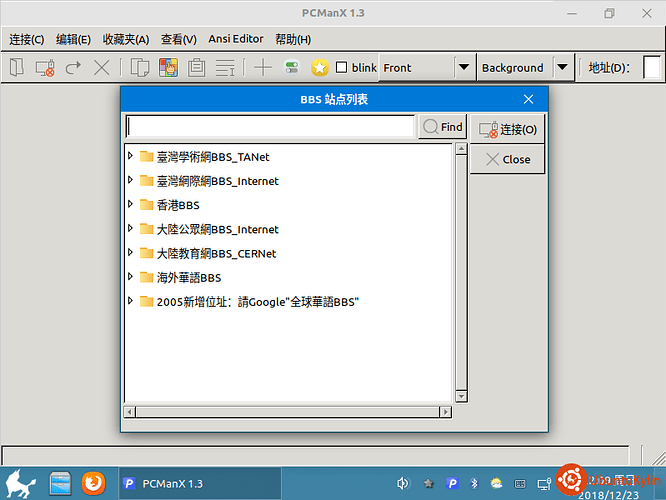666x500 pixels.
Task: Close the BBS 站点列表 dialog with X
Action: [528, 99]
